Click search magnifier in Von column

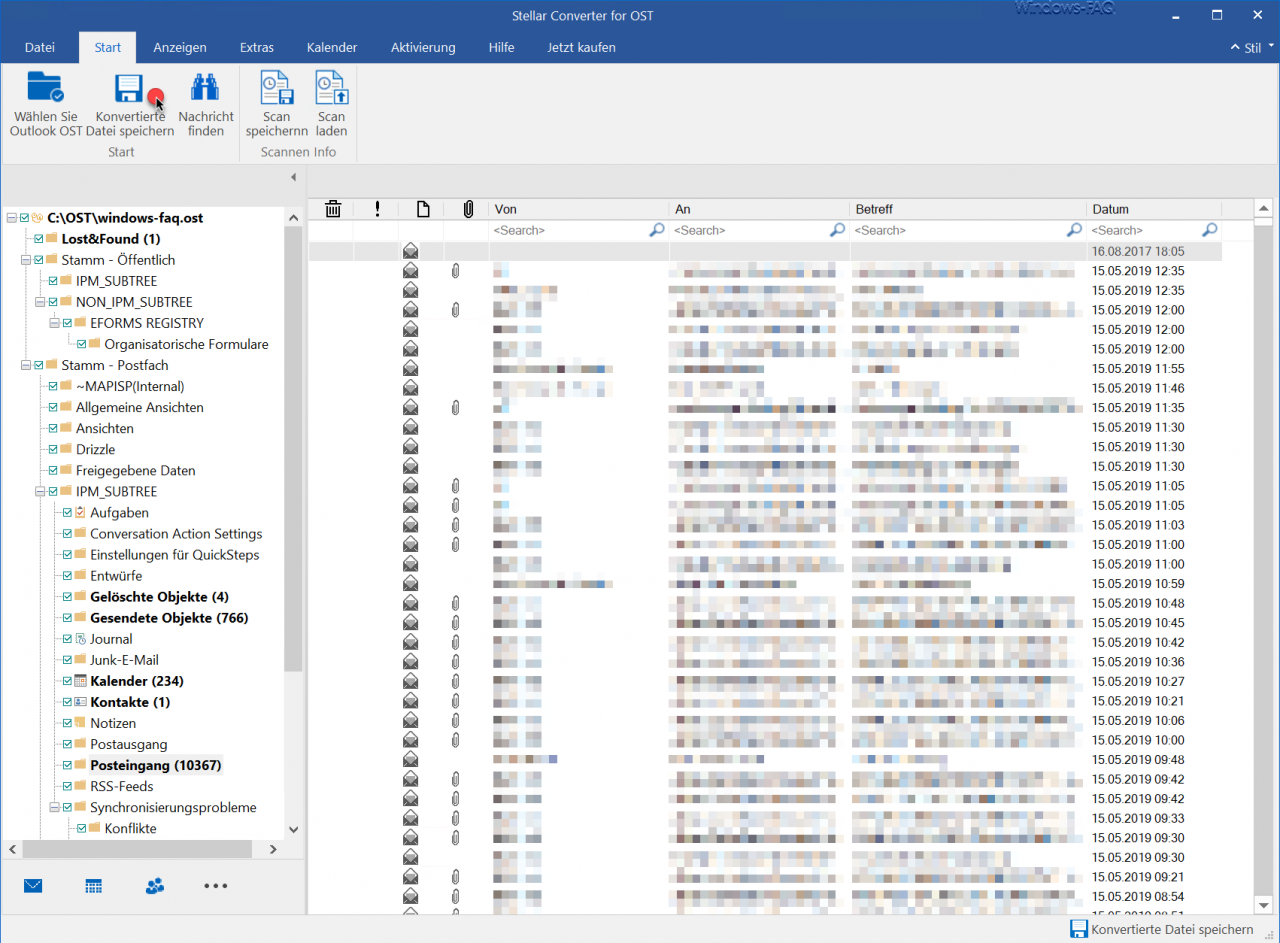[657, 230]
